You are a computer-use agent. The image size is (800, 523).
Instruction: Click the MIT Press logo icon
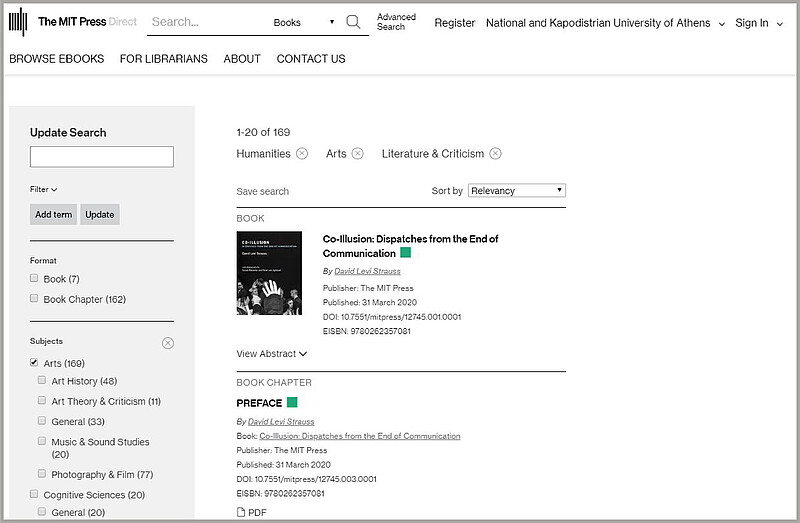(x=18, y=22)
